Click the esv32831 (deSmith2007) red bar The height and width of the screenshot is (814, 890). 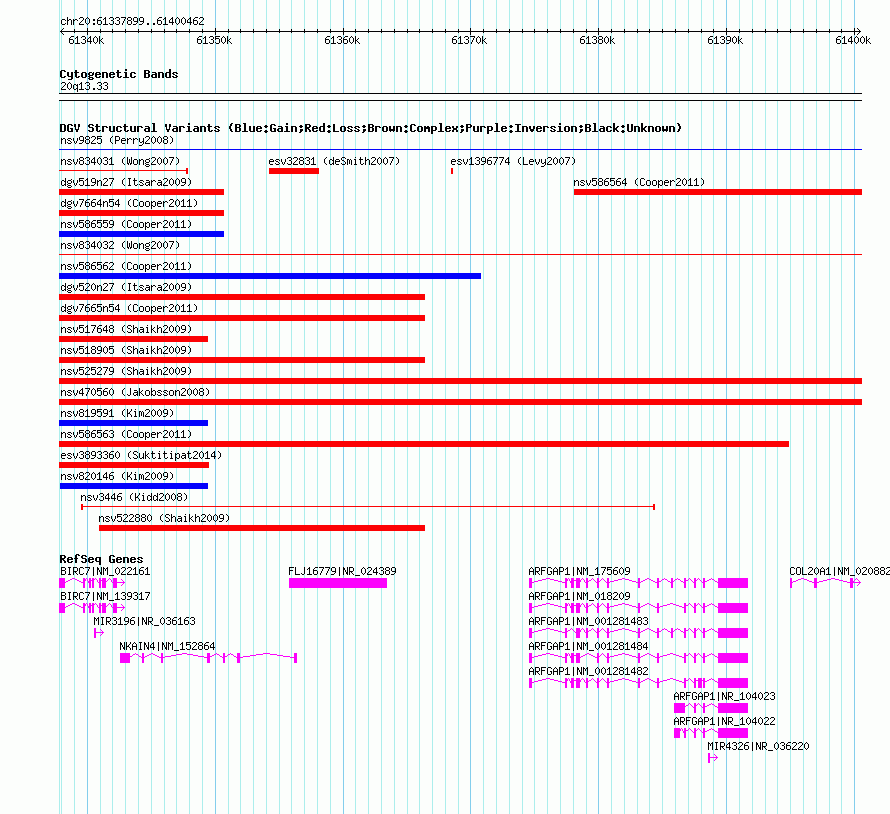[293, 171]
